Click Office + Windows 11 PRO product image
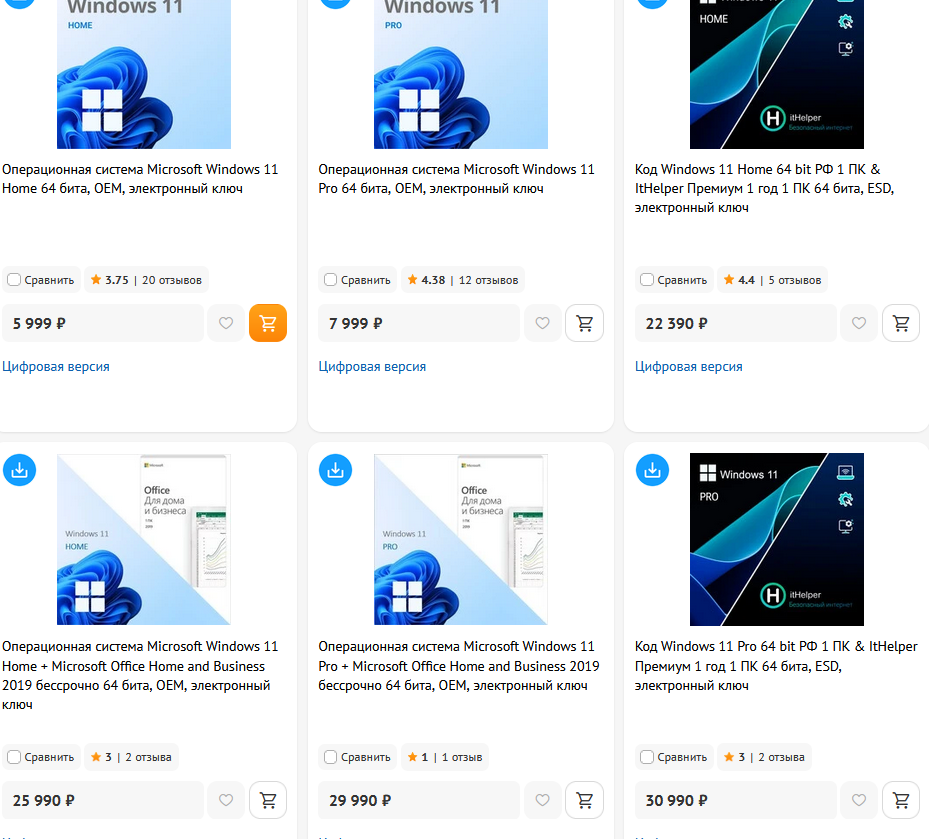Image resolution: width=929 pixels, height=839 pixels. pos(461,539)
